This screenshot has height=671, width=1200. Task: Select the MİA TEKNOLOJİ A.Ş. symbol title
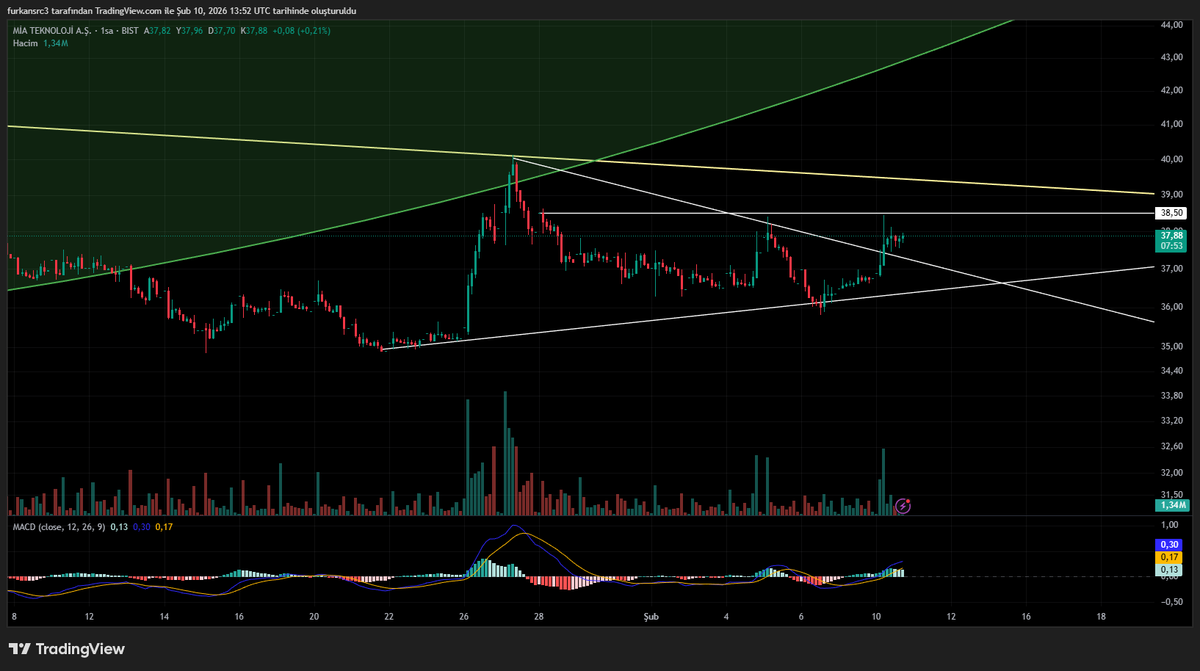[53, 31]
